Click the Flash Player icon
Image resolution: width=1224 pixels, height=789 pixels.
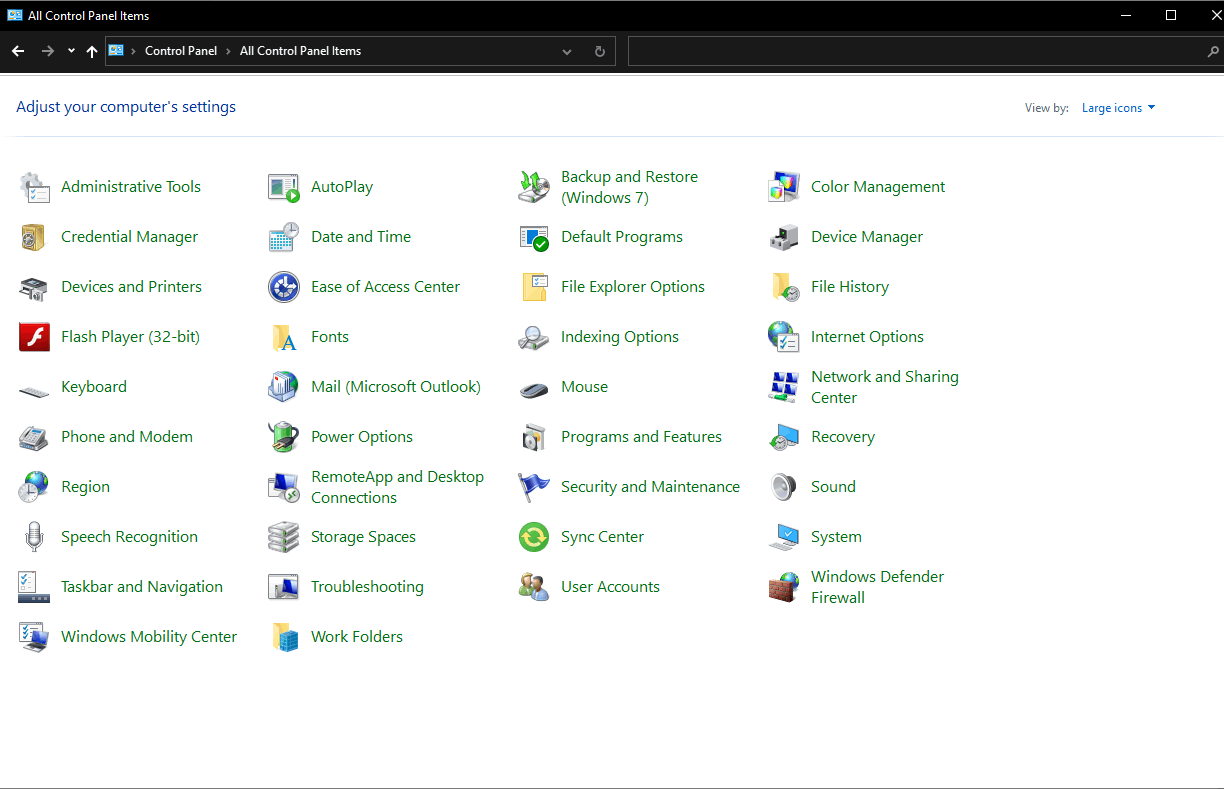click(x=34, y=337)
